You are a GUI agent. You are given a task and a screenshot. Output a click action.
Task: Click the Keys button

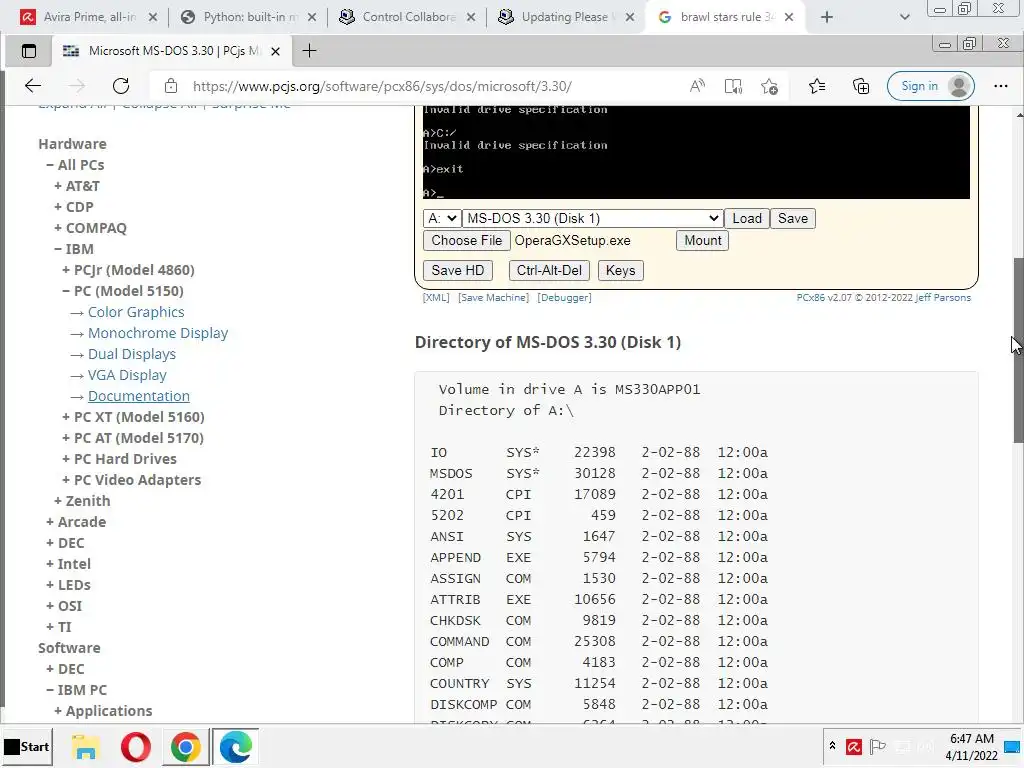(620, 270)
